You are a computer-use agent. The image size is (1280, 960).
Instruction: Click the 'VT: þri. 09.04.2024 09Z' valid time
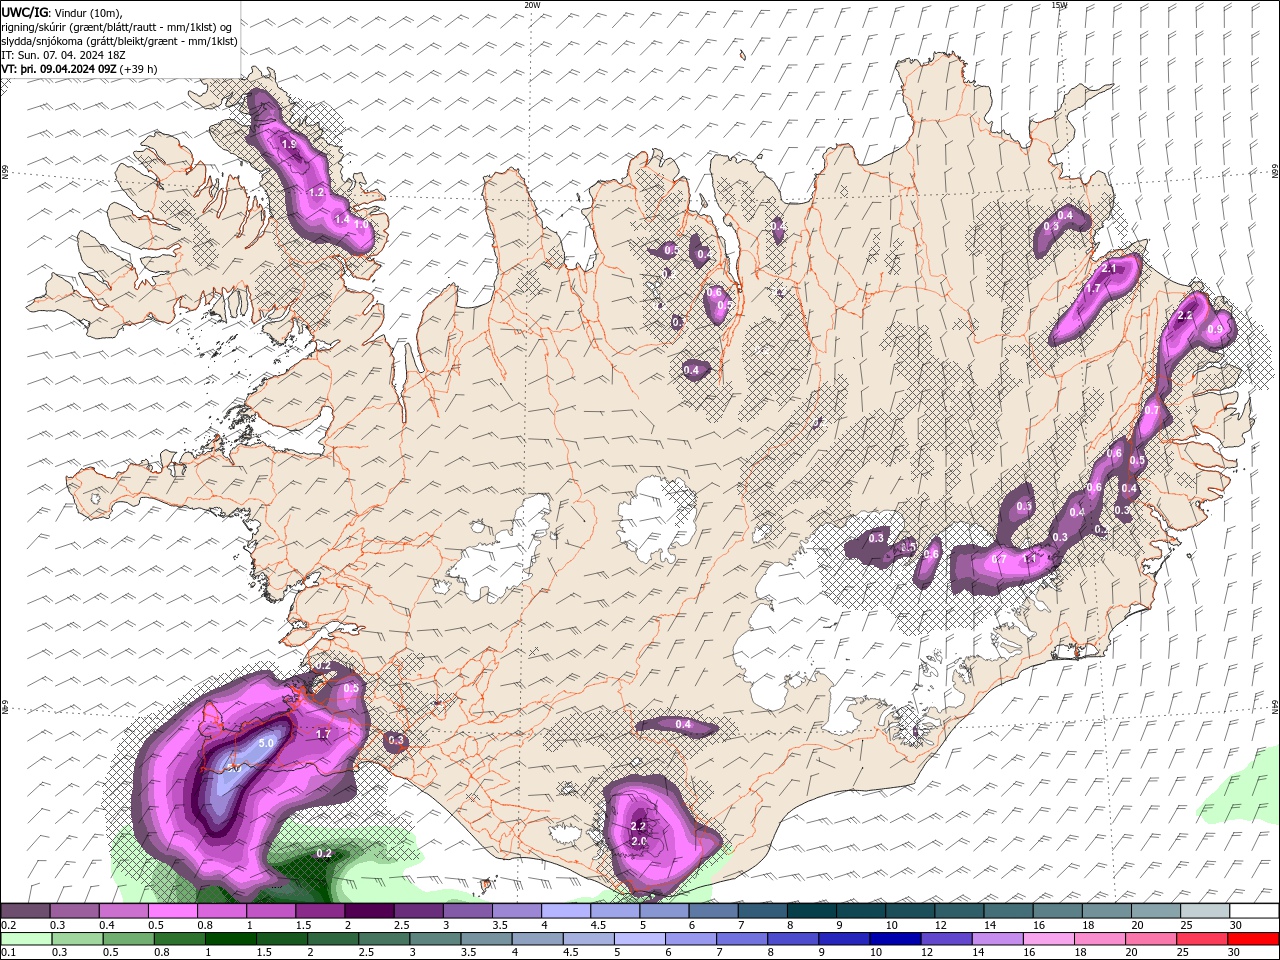coord(59,69)
